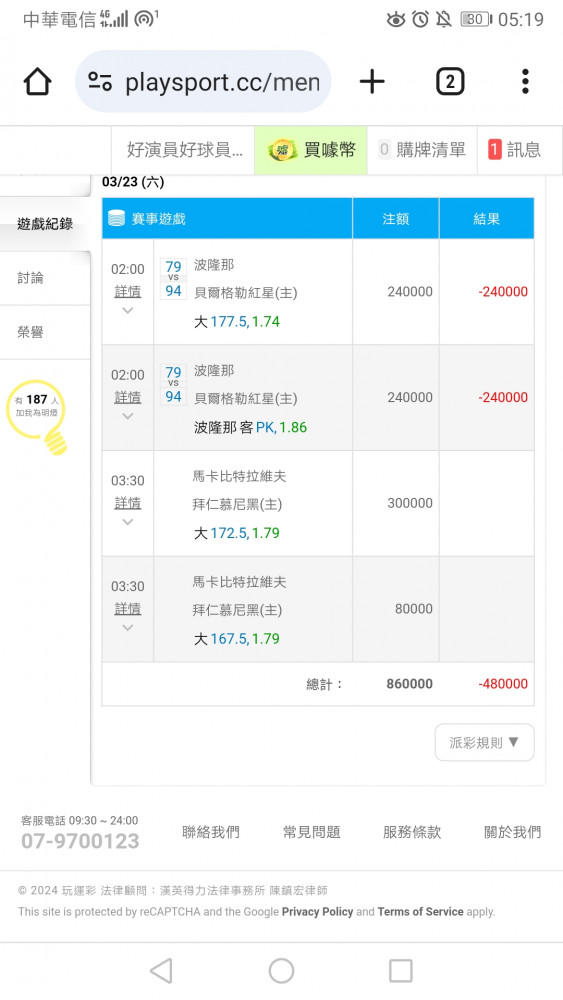Tap the Android home circle button

coord(281,971)
